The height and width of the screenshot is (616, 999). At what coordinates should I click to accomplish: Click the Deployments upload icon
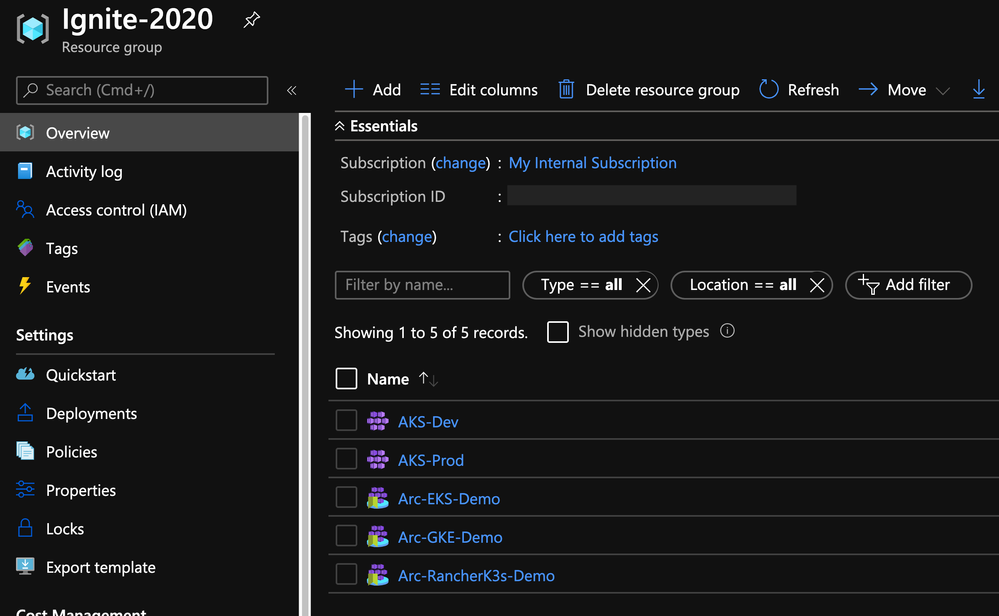point(25,413)
